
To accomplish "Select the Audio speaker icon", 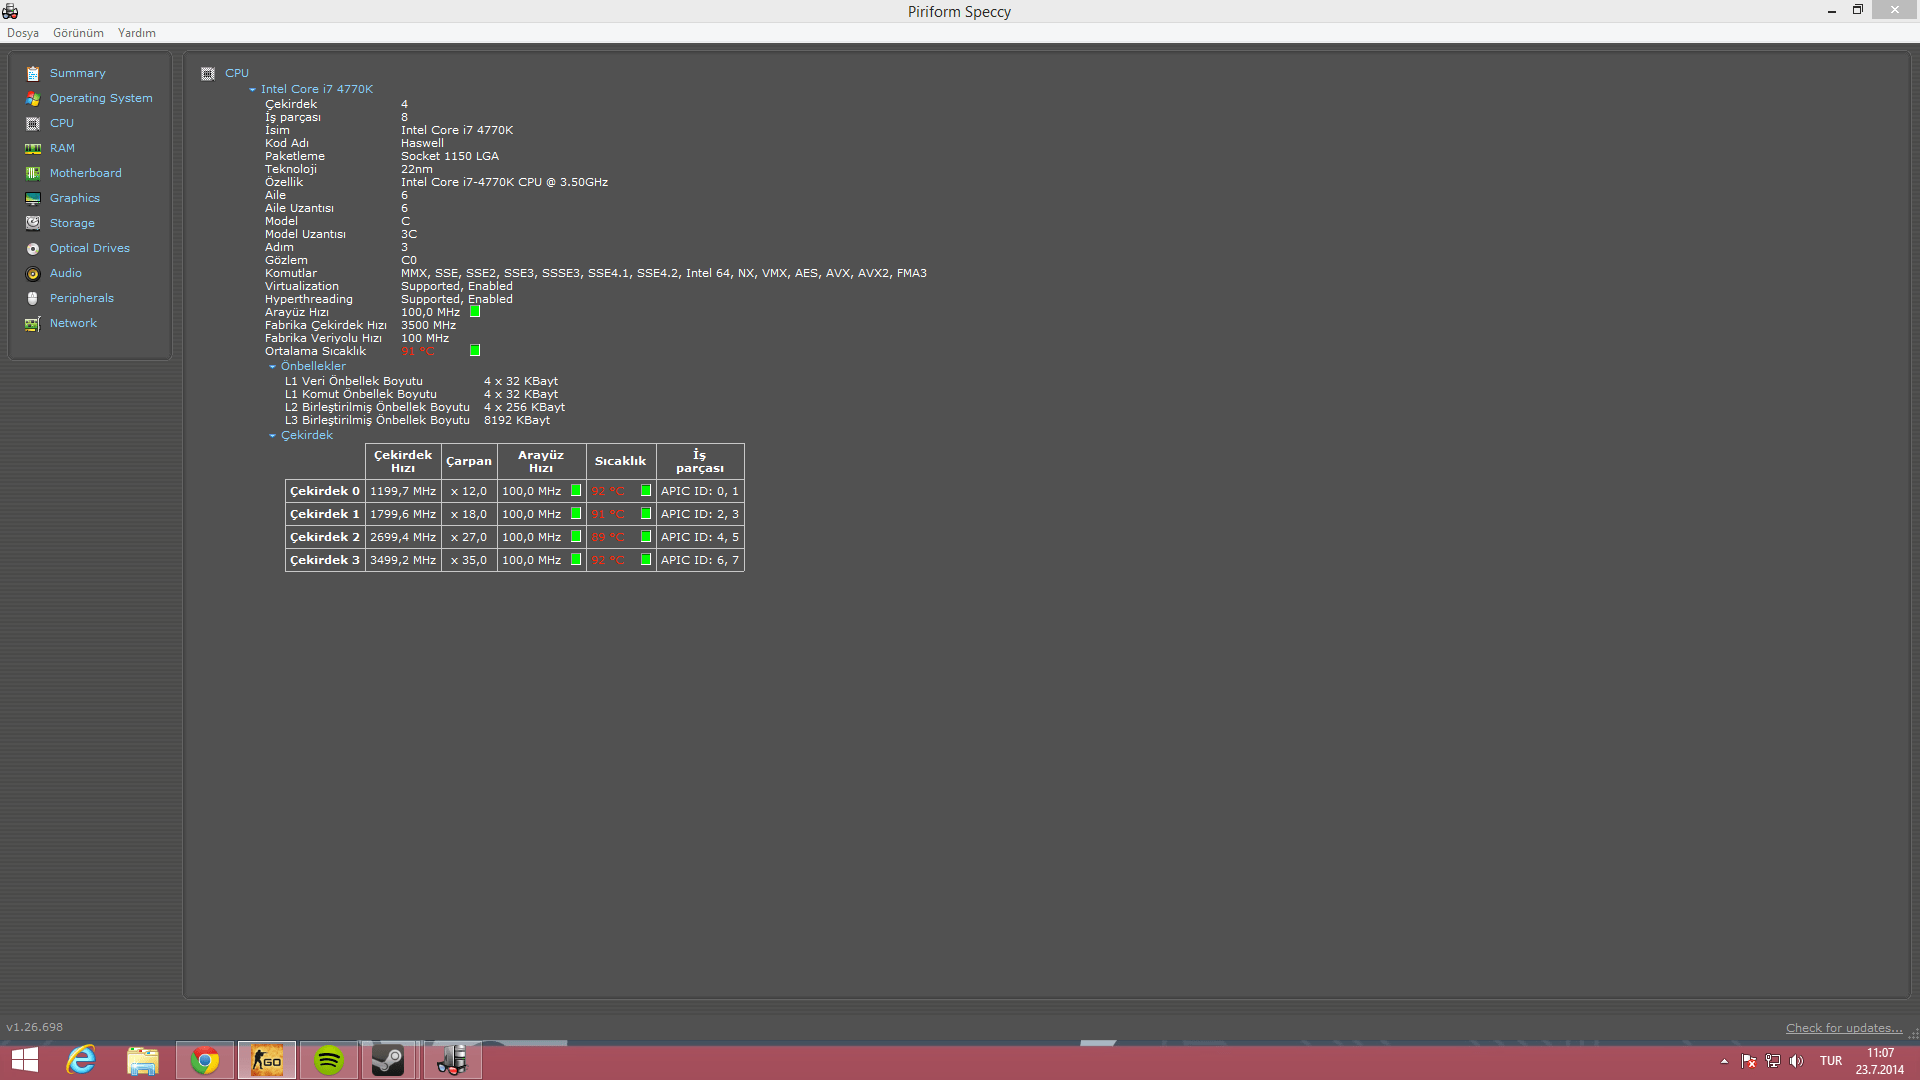I will point(33,274).
